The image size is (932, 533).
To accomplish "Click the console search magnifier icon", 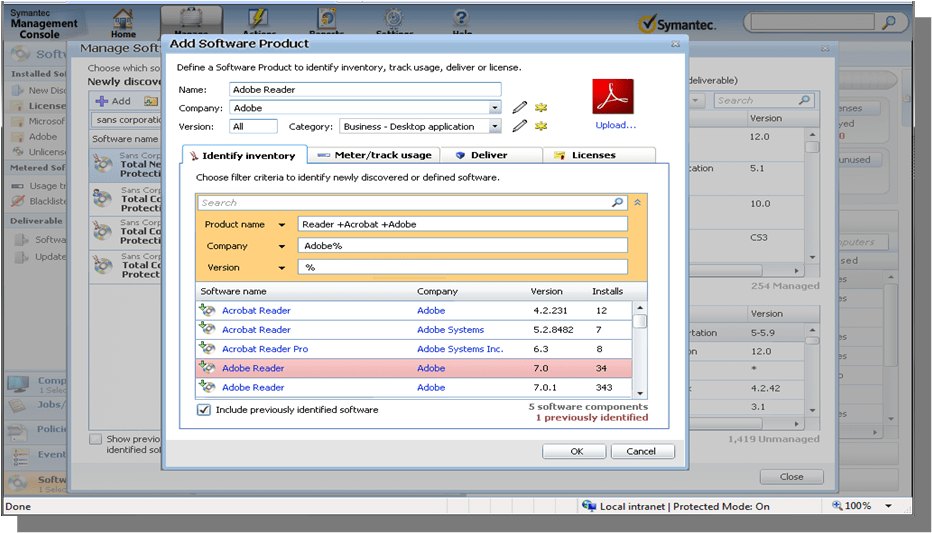I will (x=889, y=23).
